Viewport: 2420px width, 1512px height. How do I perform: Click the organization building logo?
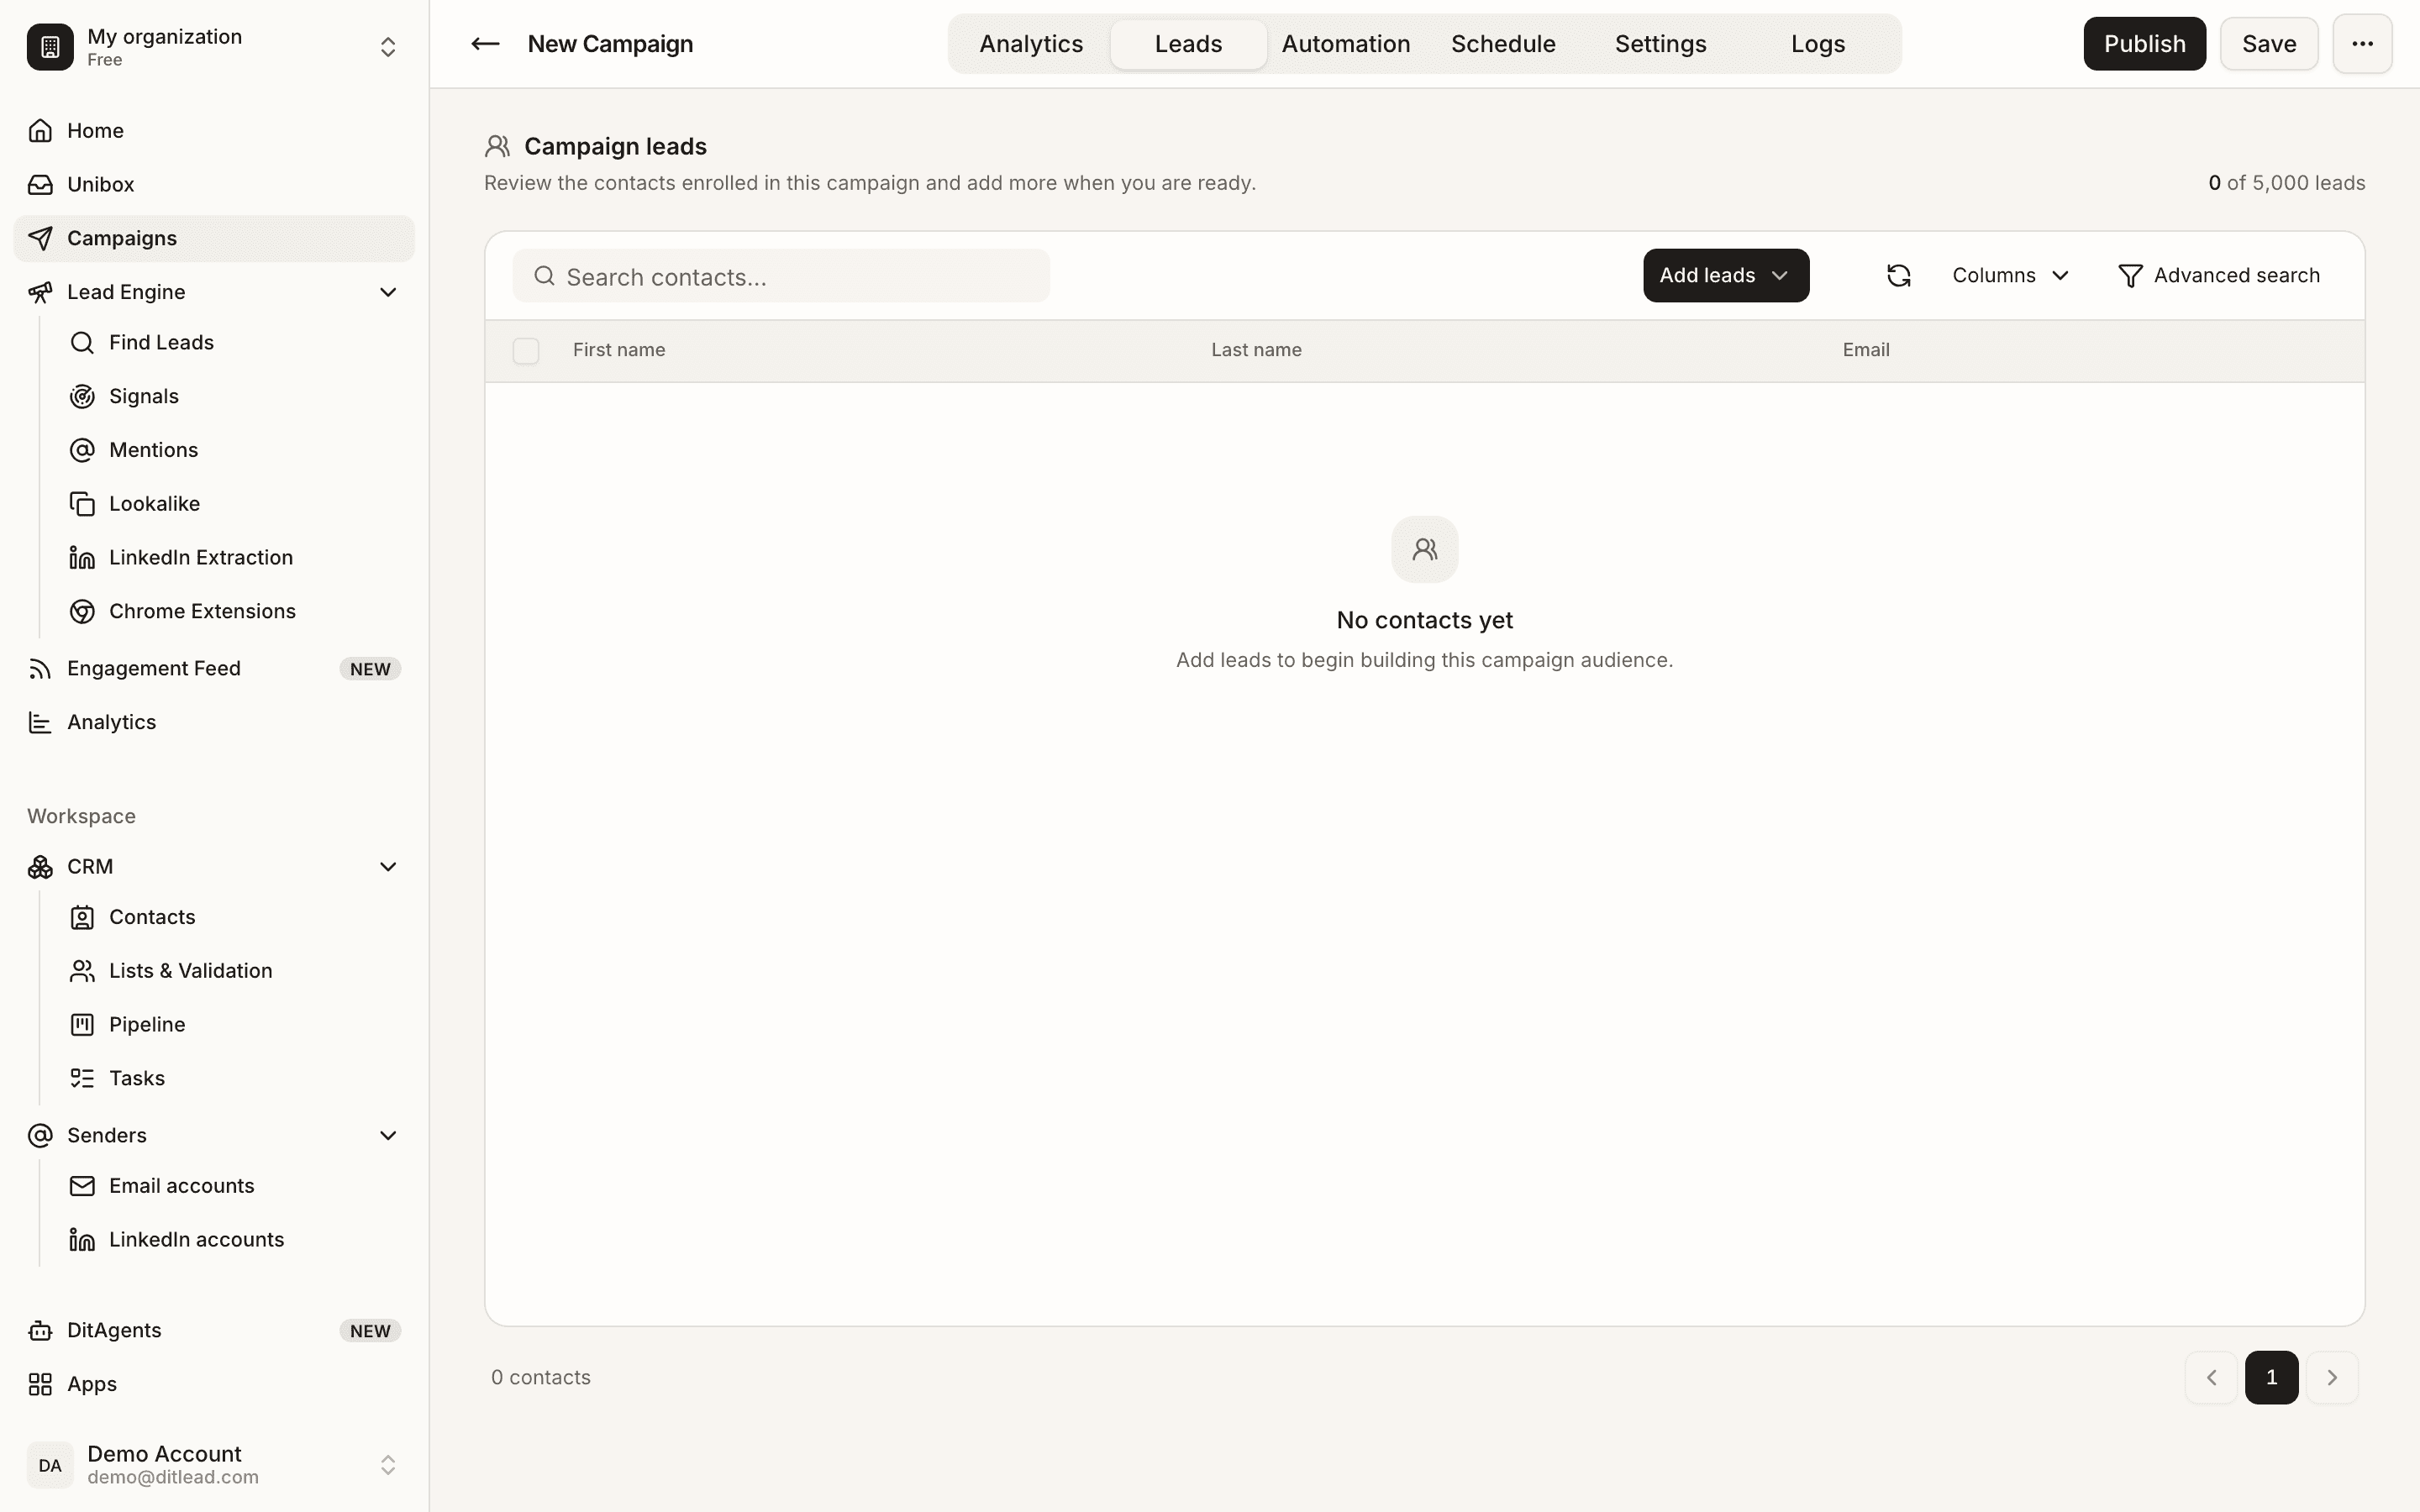tap(50, 47)
